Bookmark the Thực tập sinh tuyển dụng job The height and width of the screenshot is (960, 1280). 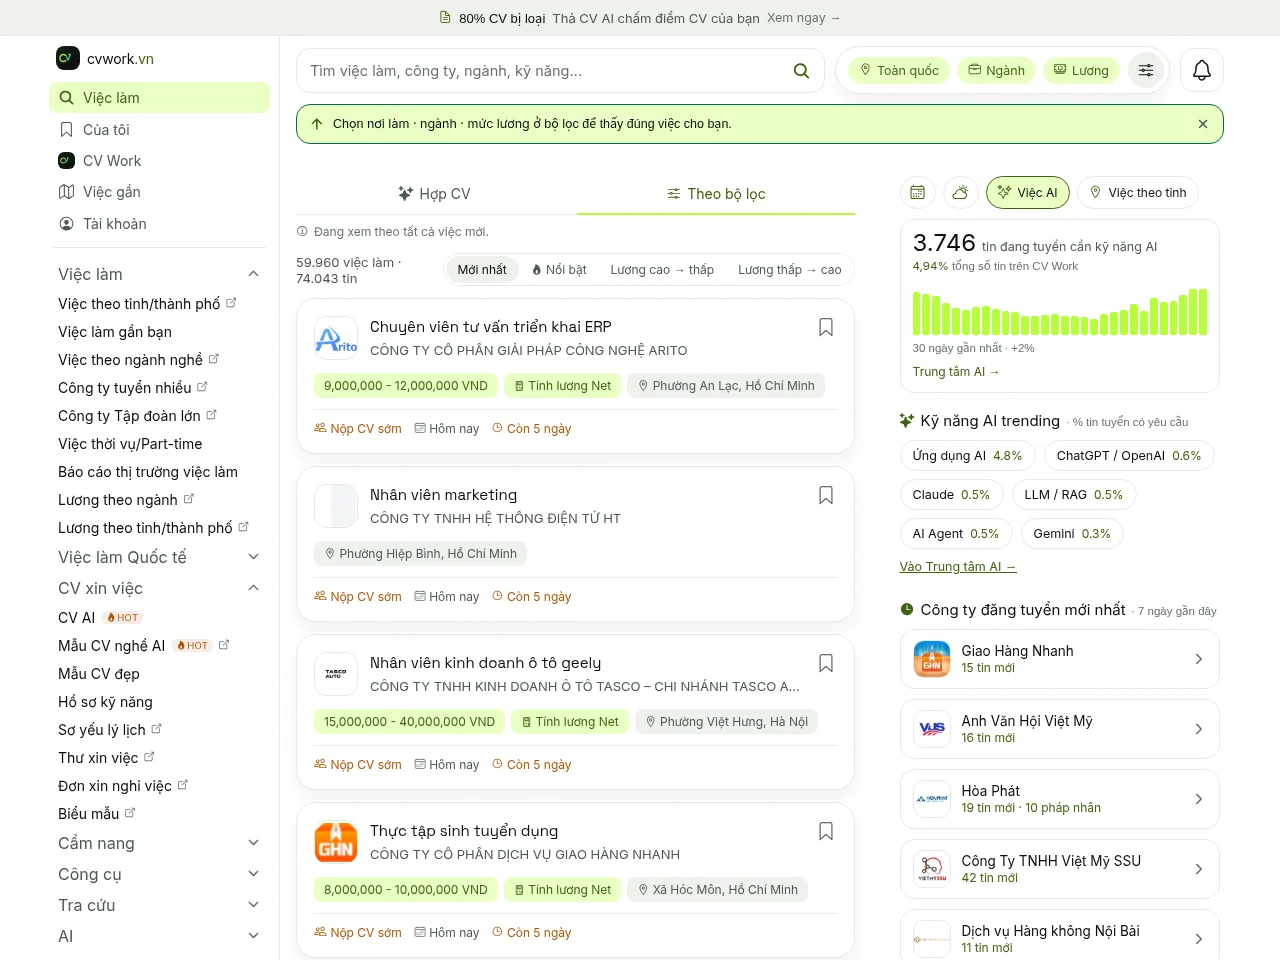pos(826,831)
